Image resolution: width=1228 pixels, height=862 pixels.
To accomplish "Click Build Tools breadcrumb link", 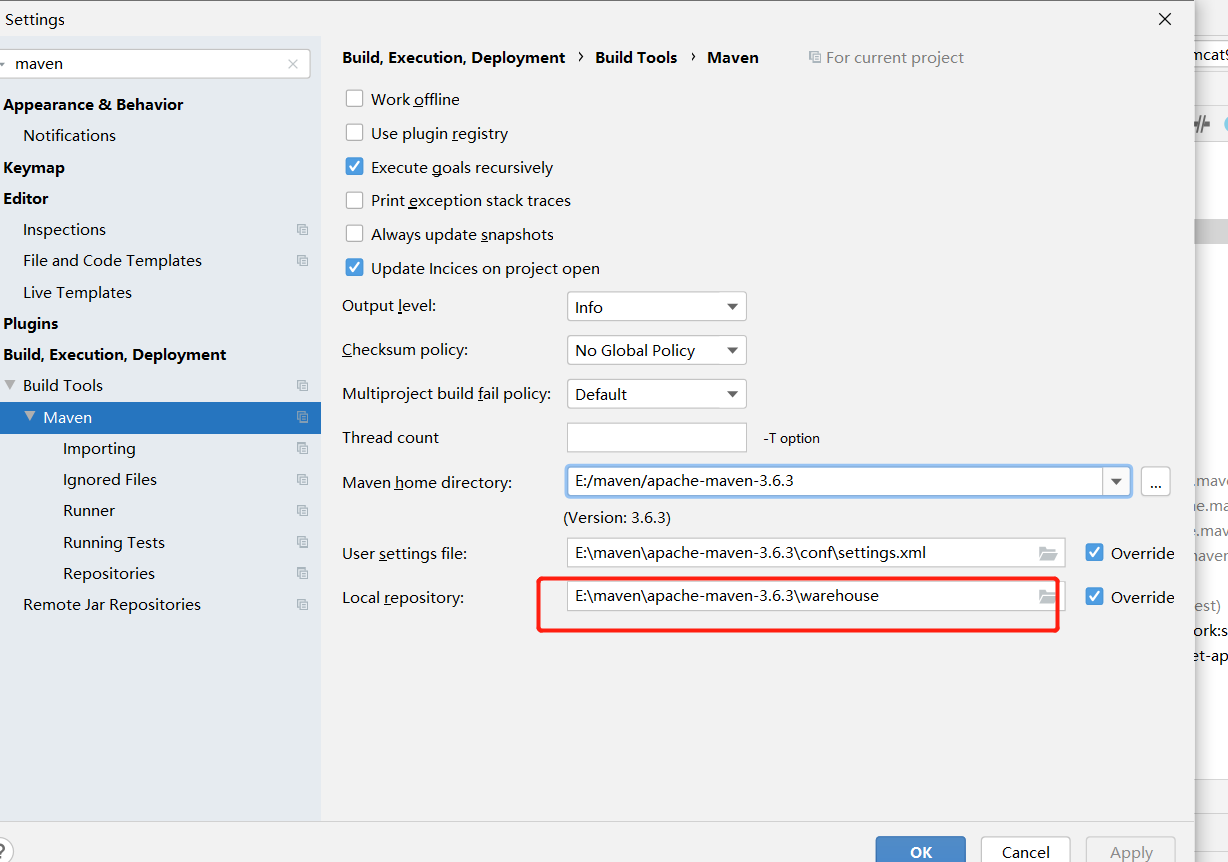I will [x=636, y=58].
